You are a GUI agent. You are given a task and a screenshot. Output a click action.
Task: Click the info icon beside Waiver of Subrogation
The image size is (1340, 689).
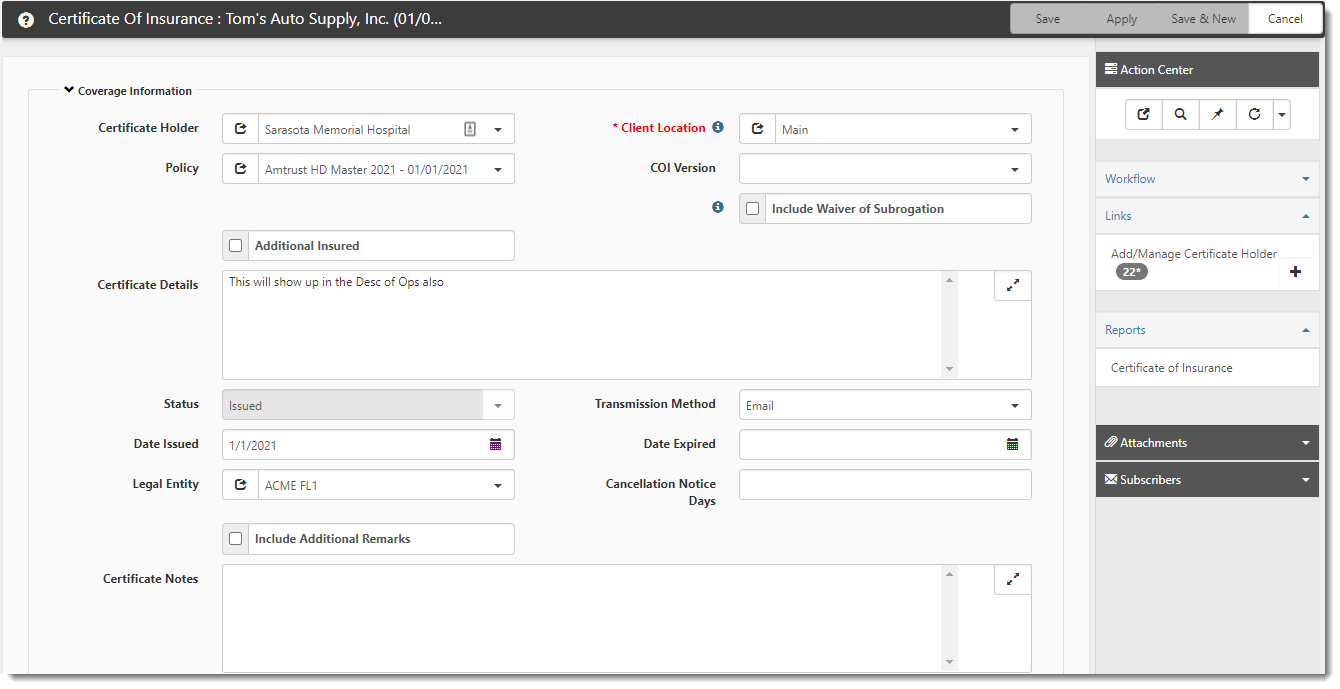717,208
